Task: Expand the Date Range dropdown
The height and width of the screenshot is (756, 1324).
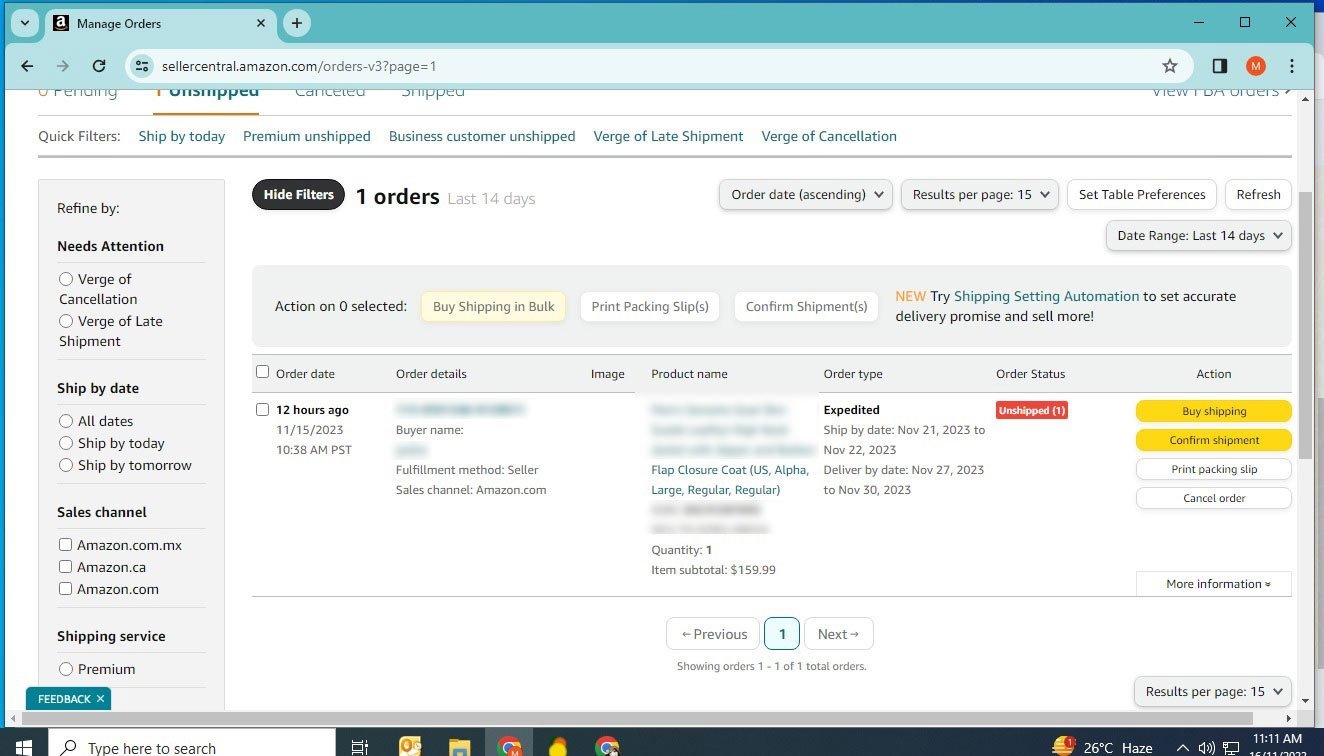Action: (1198, 236)
